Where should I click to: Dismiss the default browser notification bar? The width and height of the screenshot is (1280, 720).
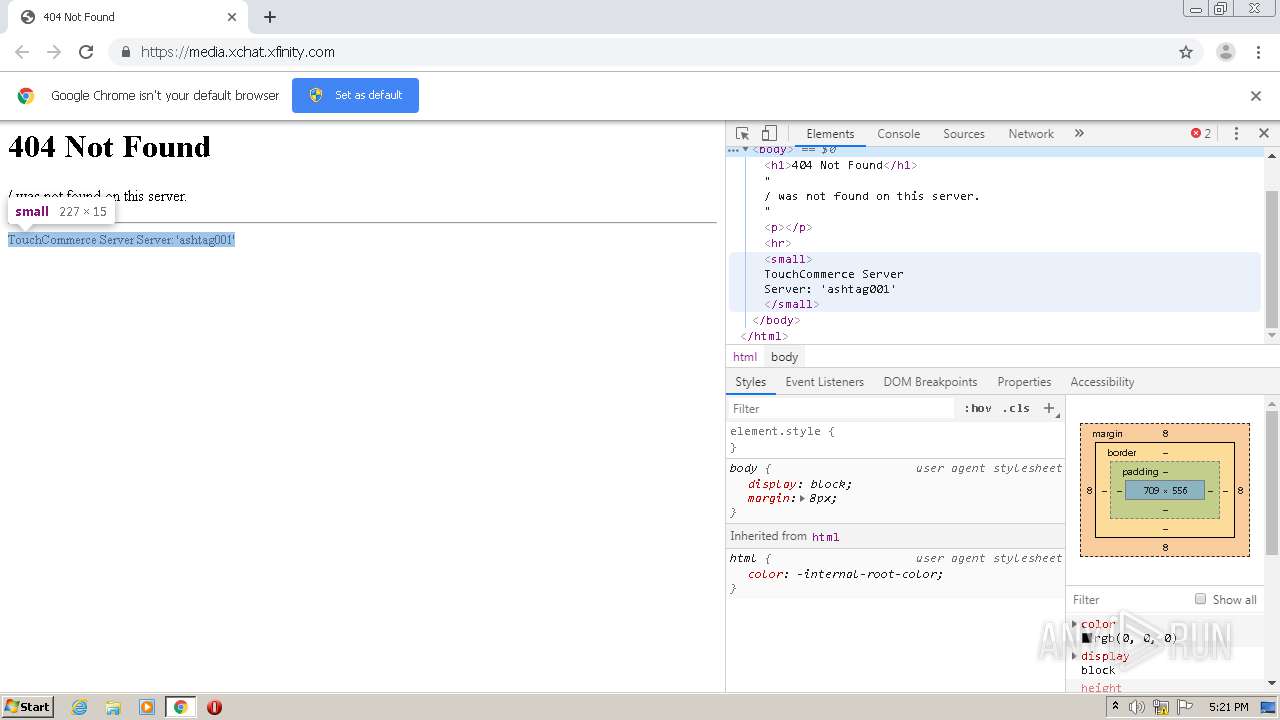pyautogui.click(x=1256, y=96)
